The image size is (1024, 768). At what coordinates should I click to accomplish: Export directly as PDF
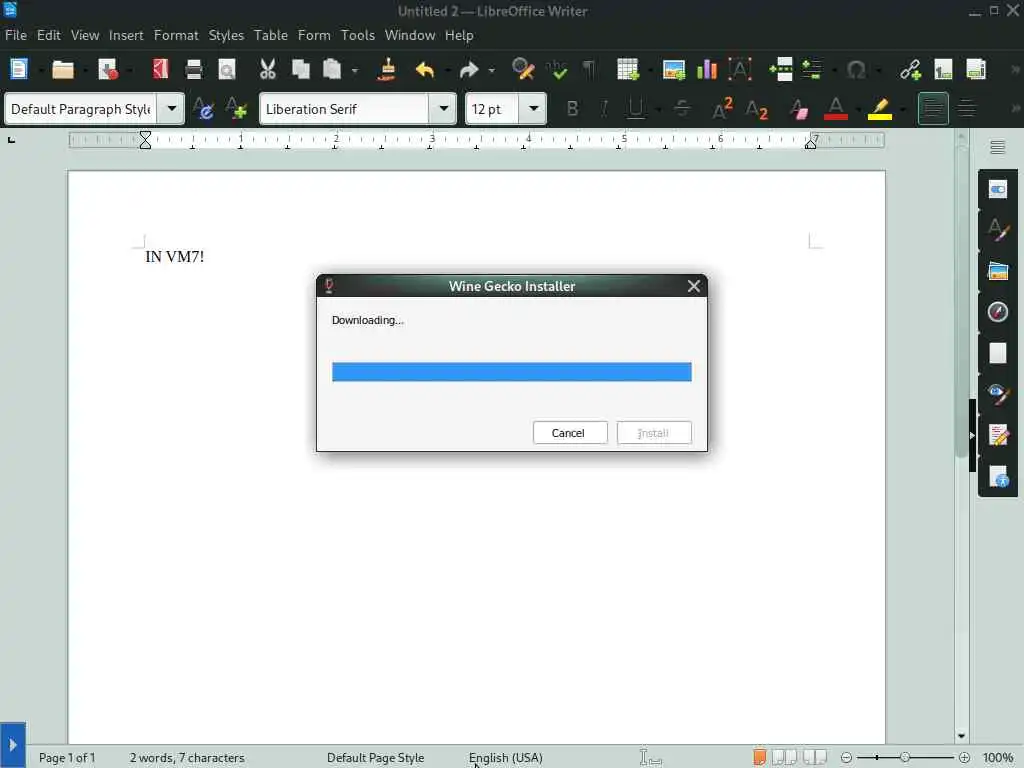tap(161, 69)
